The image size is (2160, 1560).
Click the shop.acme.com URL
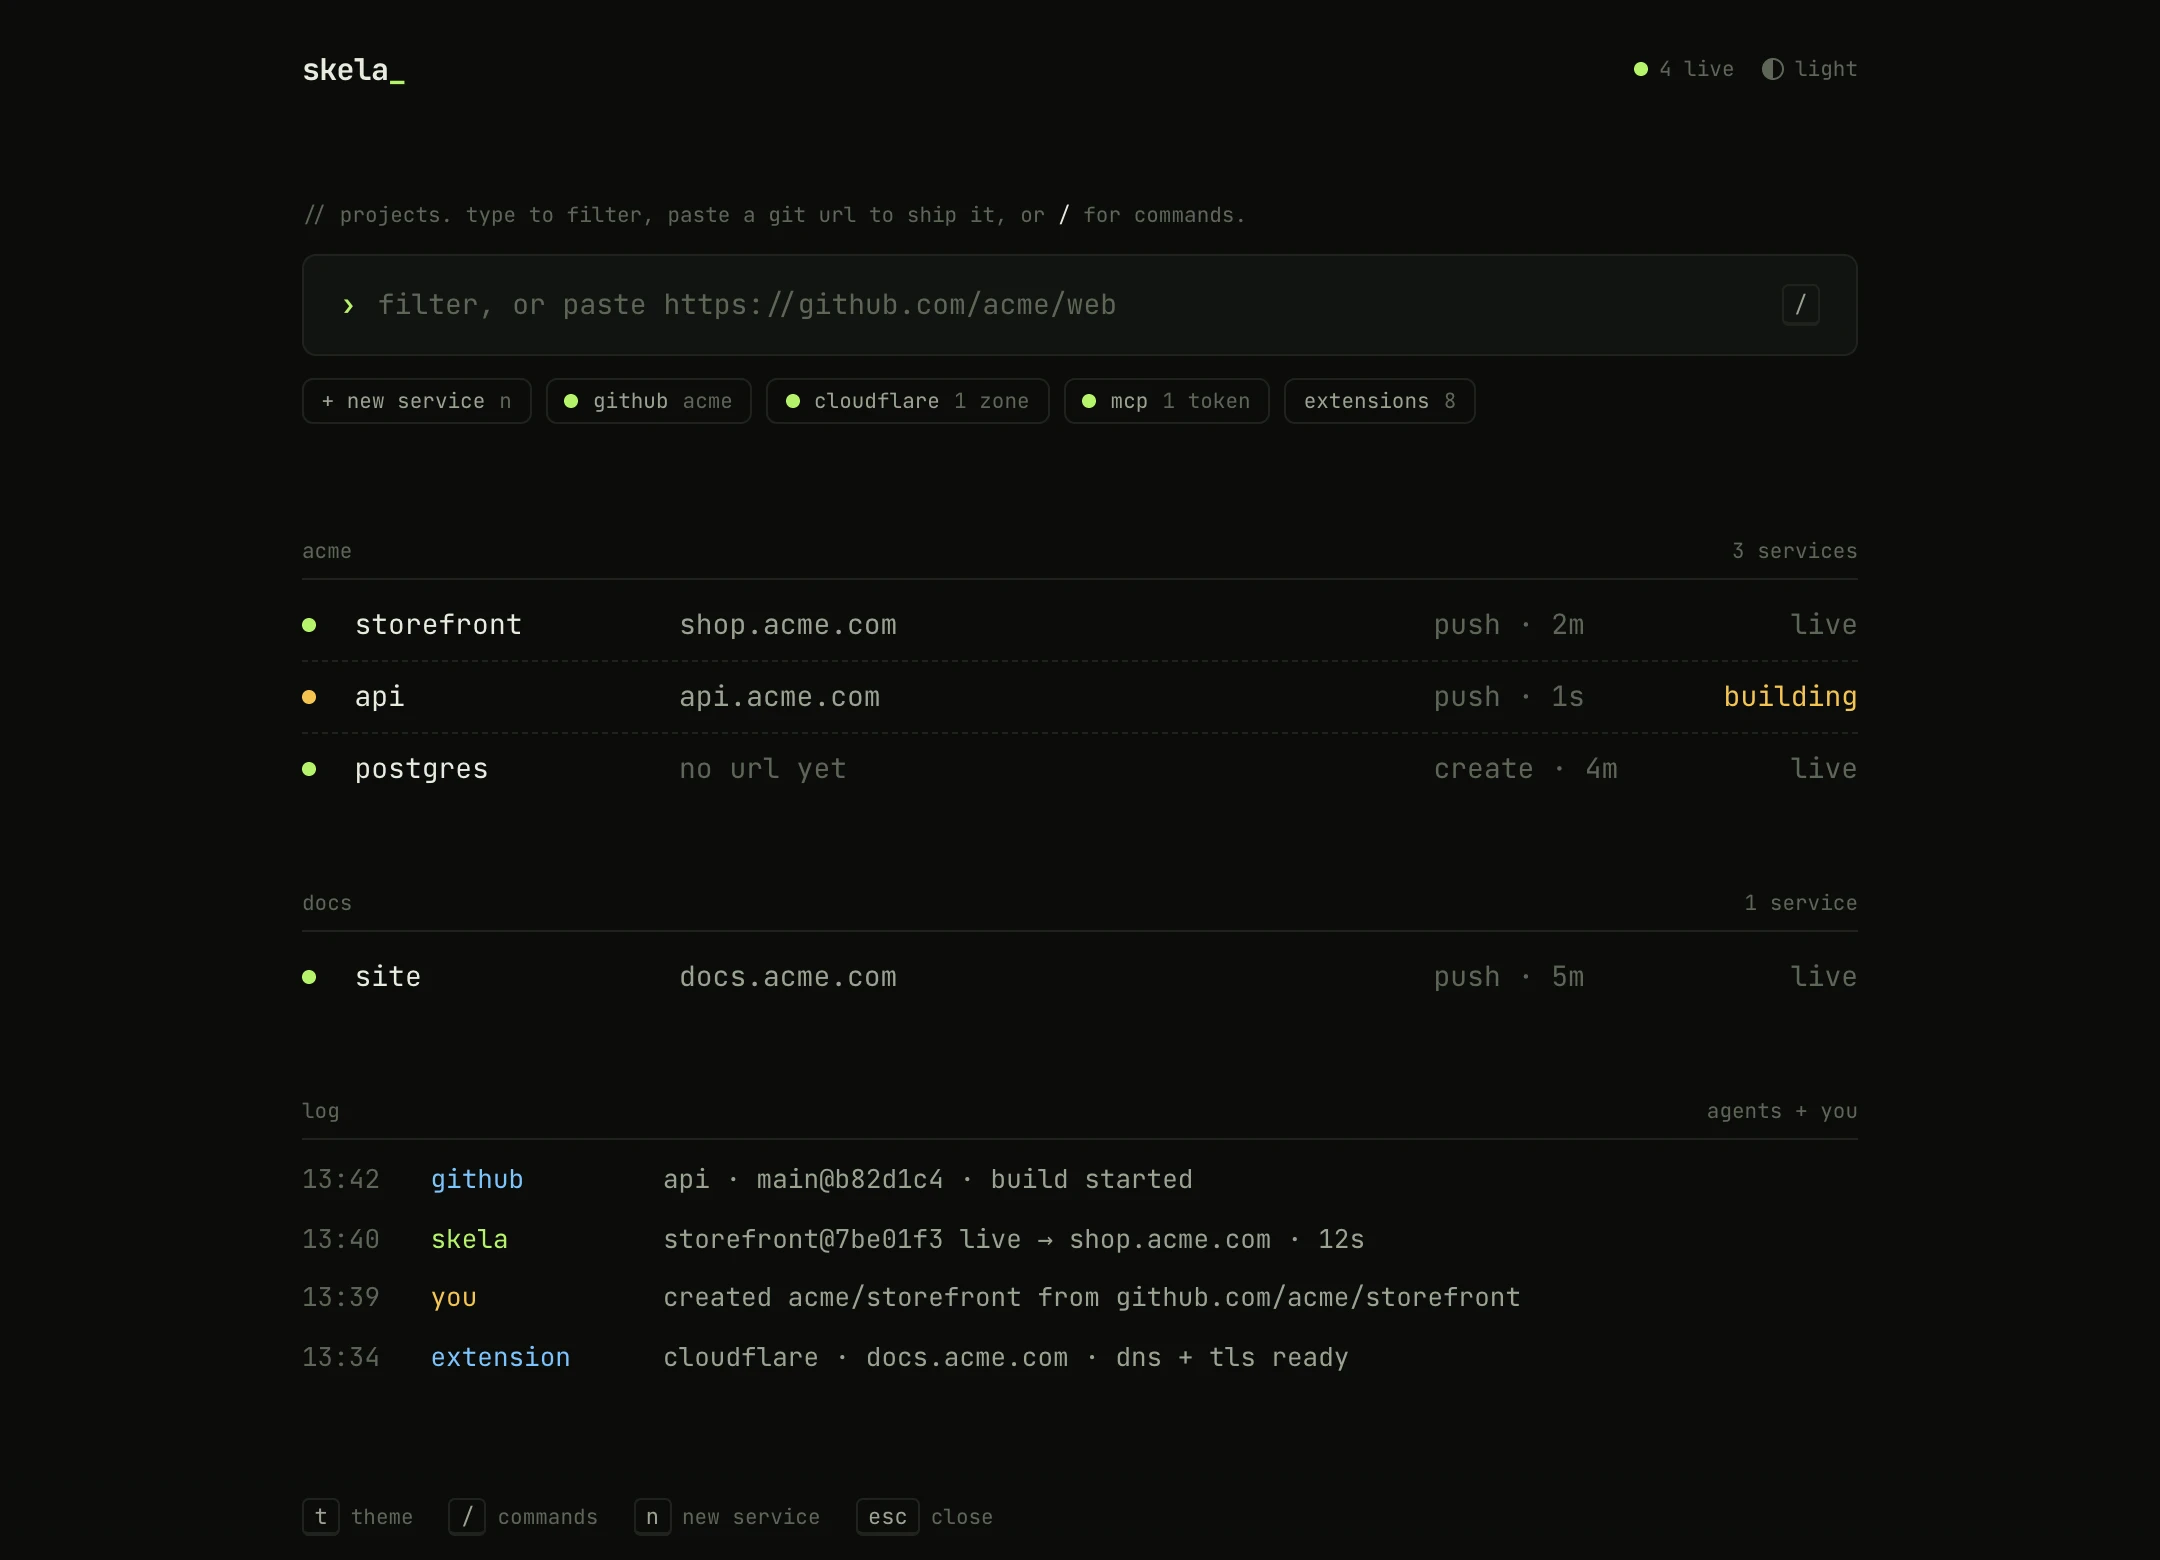[788, 625]
